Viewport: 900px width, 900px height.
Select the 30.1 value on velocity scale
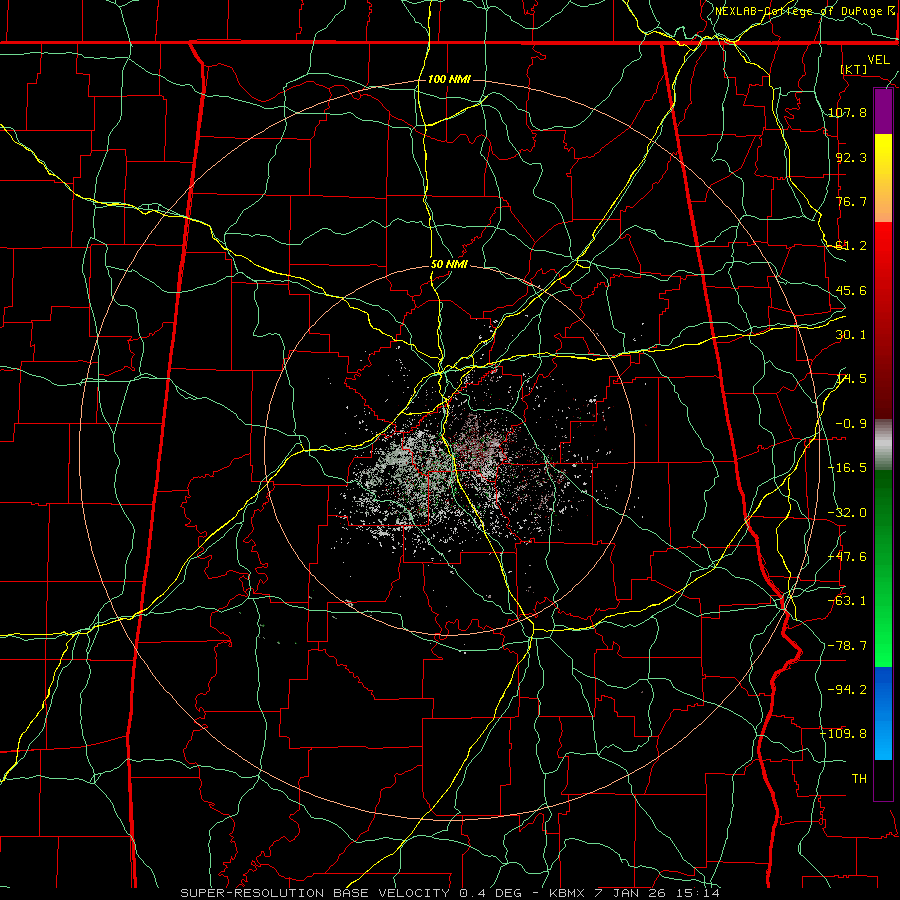click(851, 335)
